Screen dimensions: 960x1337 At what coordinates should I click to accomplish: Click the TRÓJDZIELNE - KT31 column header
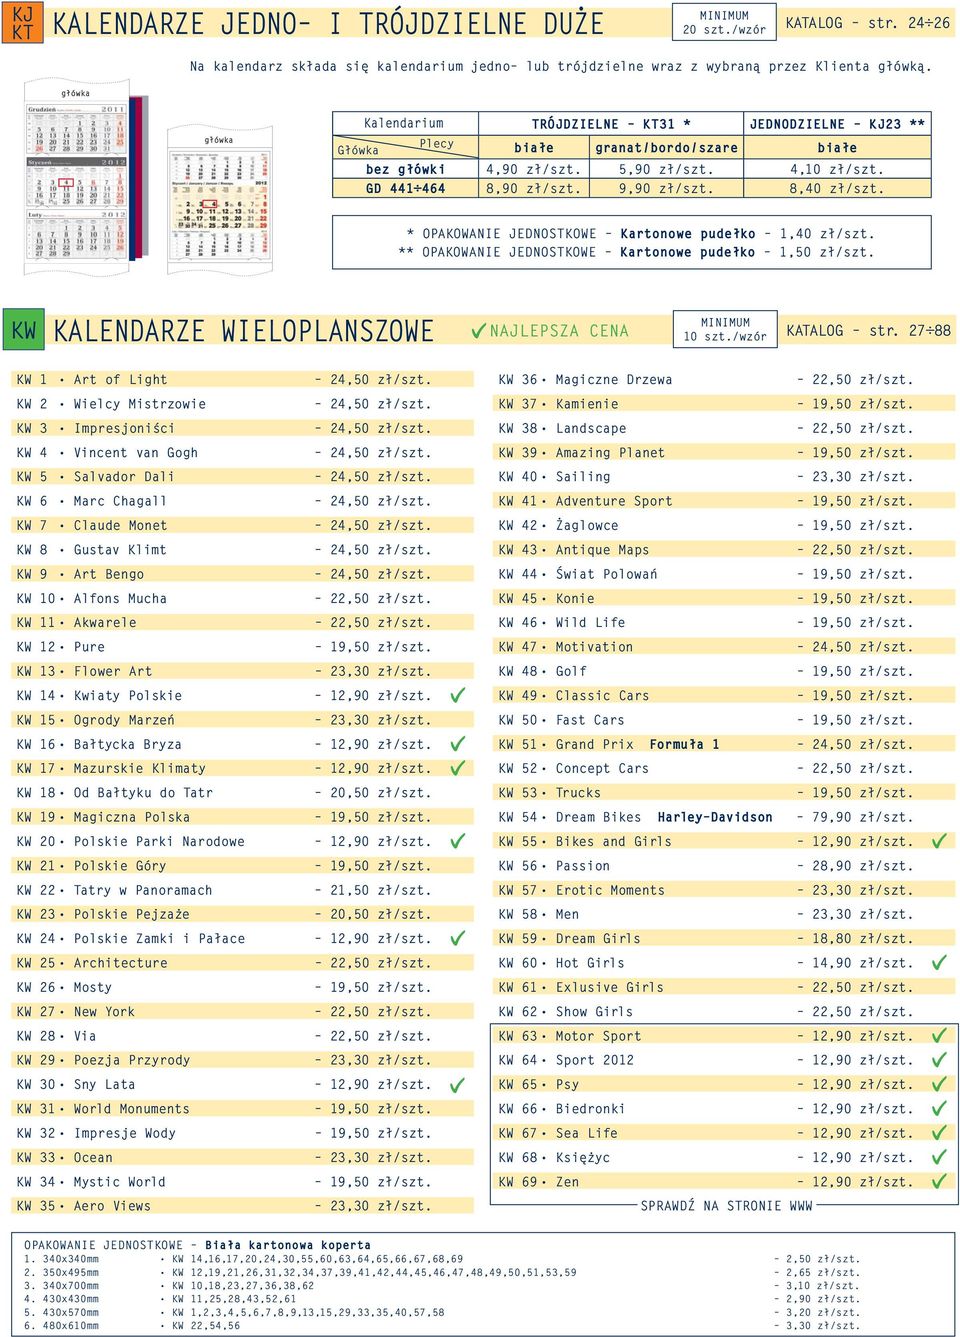coord(611,124)
